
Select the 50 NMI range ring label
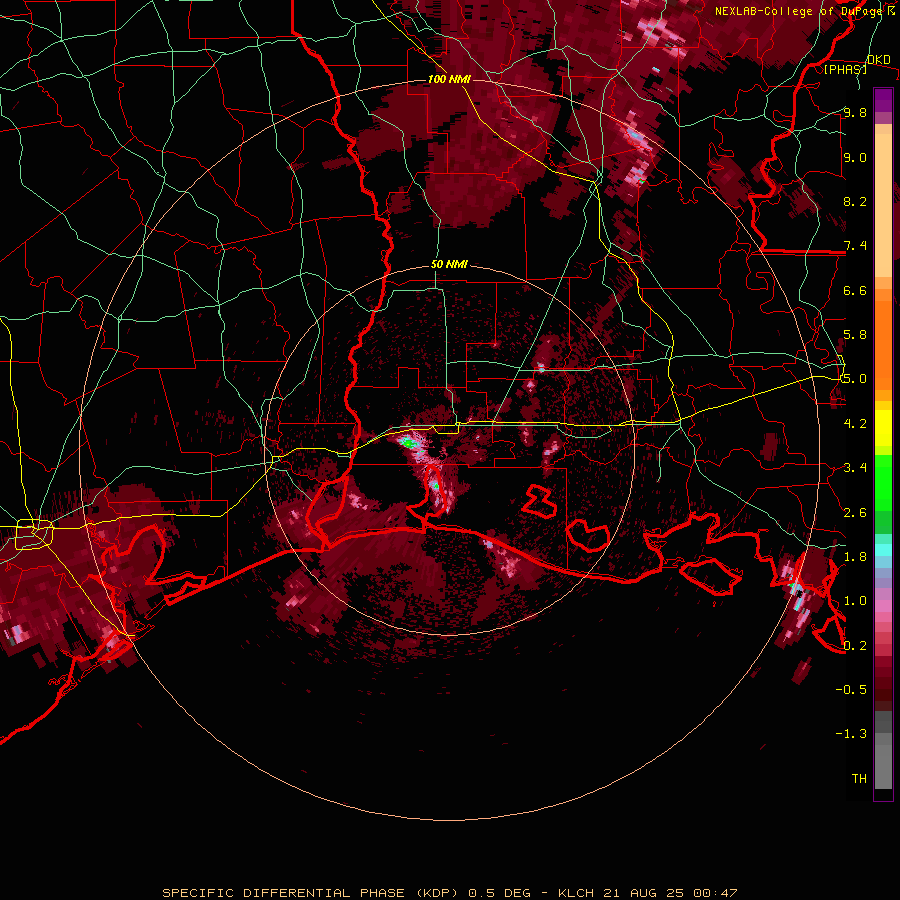click(449, 264)
